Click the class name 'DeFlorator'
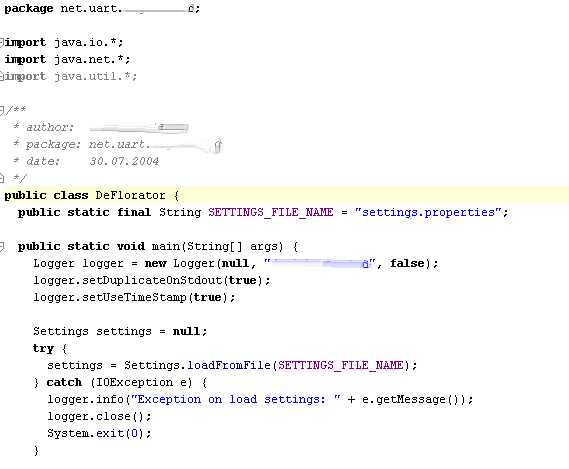569x469 pixels. tap(130, 195)
